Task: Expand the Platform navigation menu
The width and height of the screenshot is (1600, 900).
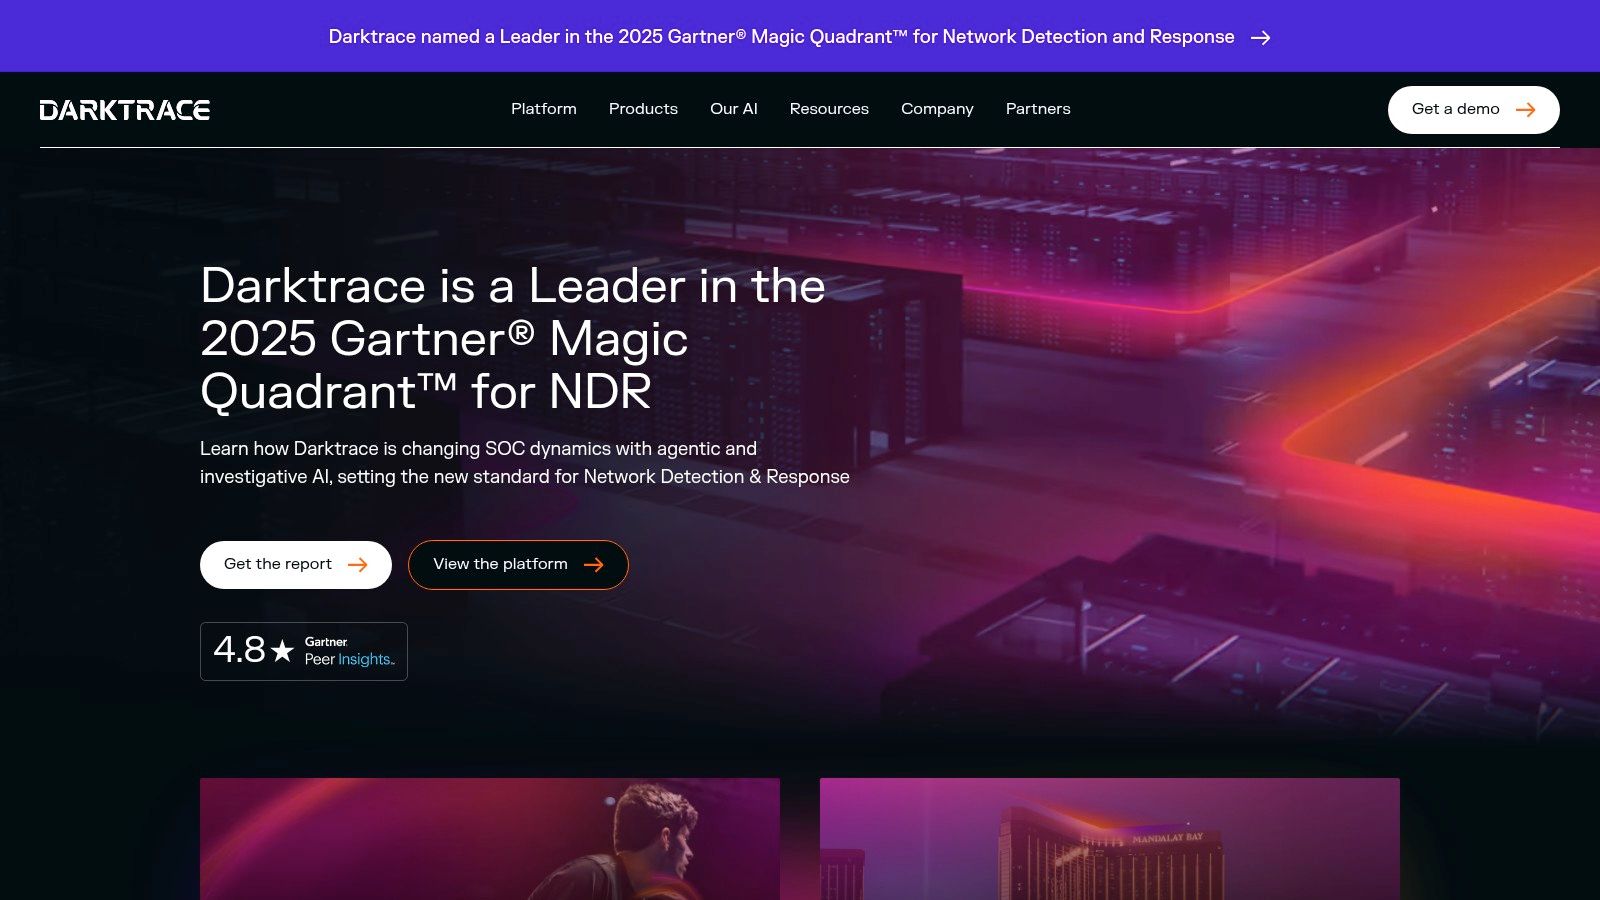Action: tap(543, 109)
